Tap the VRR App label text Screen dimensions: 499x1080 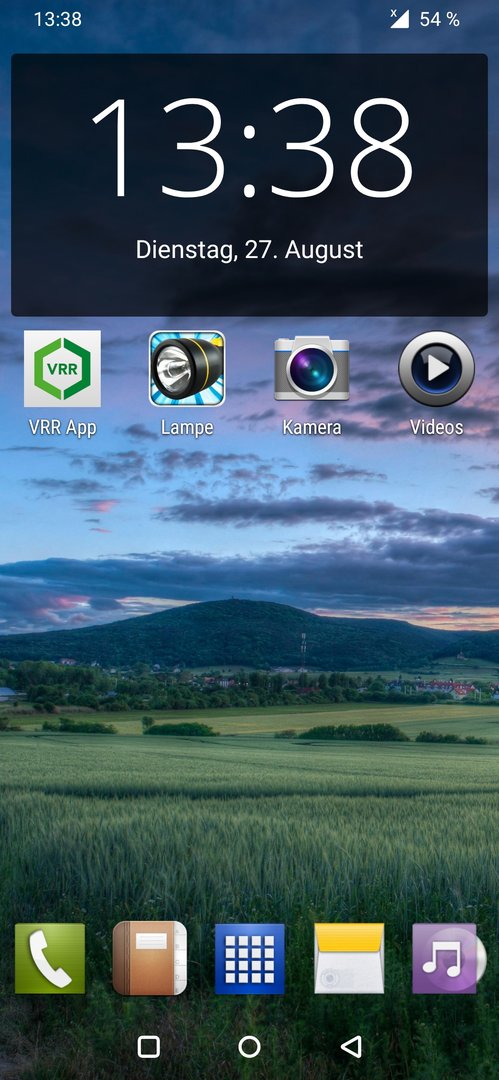(62, 427)
